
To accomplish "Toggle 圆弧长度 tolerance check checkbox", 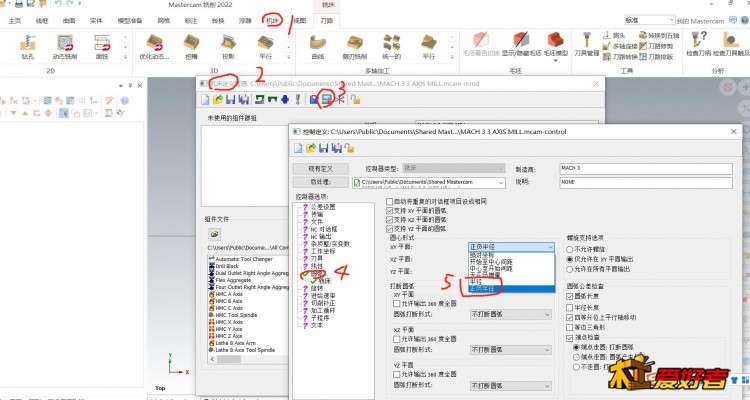I will (x=570, y=296).
